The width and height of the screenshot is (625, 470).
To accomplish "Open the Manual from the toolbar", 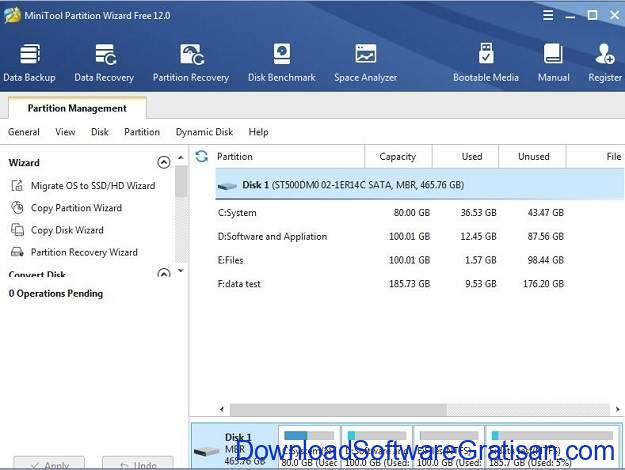I will 553,62.
